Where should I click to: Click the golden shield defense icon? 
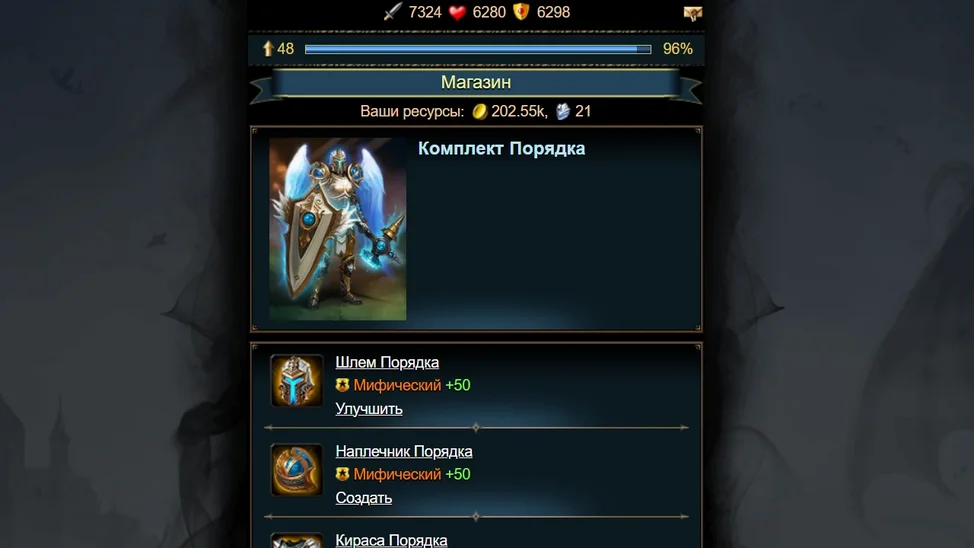tap(521, 12)
